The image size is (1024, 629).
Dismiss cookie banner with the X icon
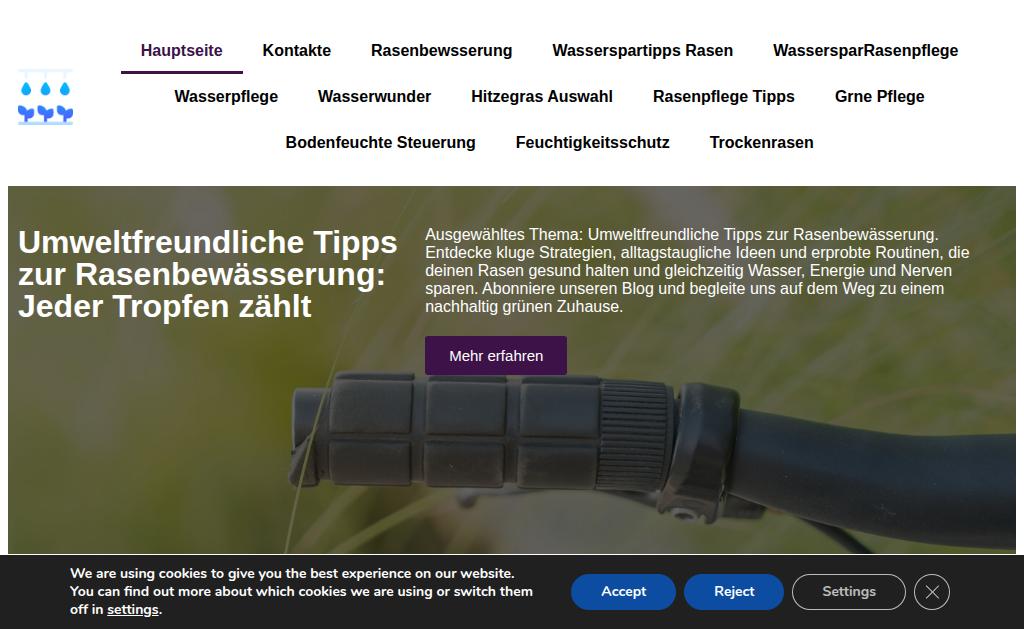coord(931,592)
